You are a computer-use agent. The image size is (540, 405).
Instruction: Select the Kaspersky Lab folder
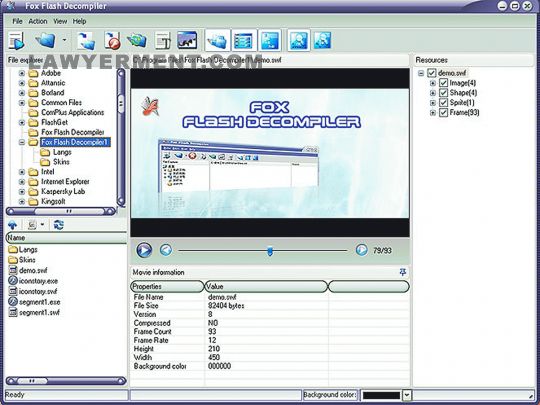coord(63,191)
